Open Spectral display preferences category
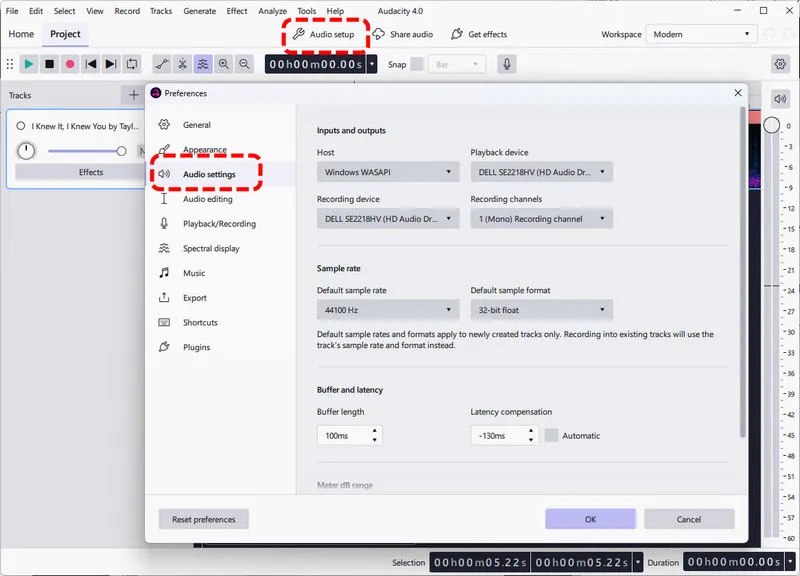The image size is (800, 576). point(220,248)
